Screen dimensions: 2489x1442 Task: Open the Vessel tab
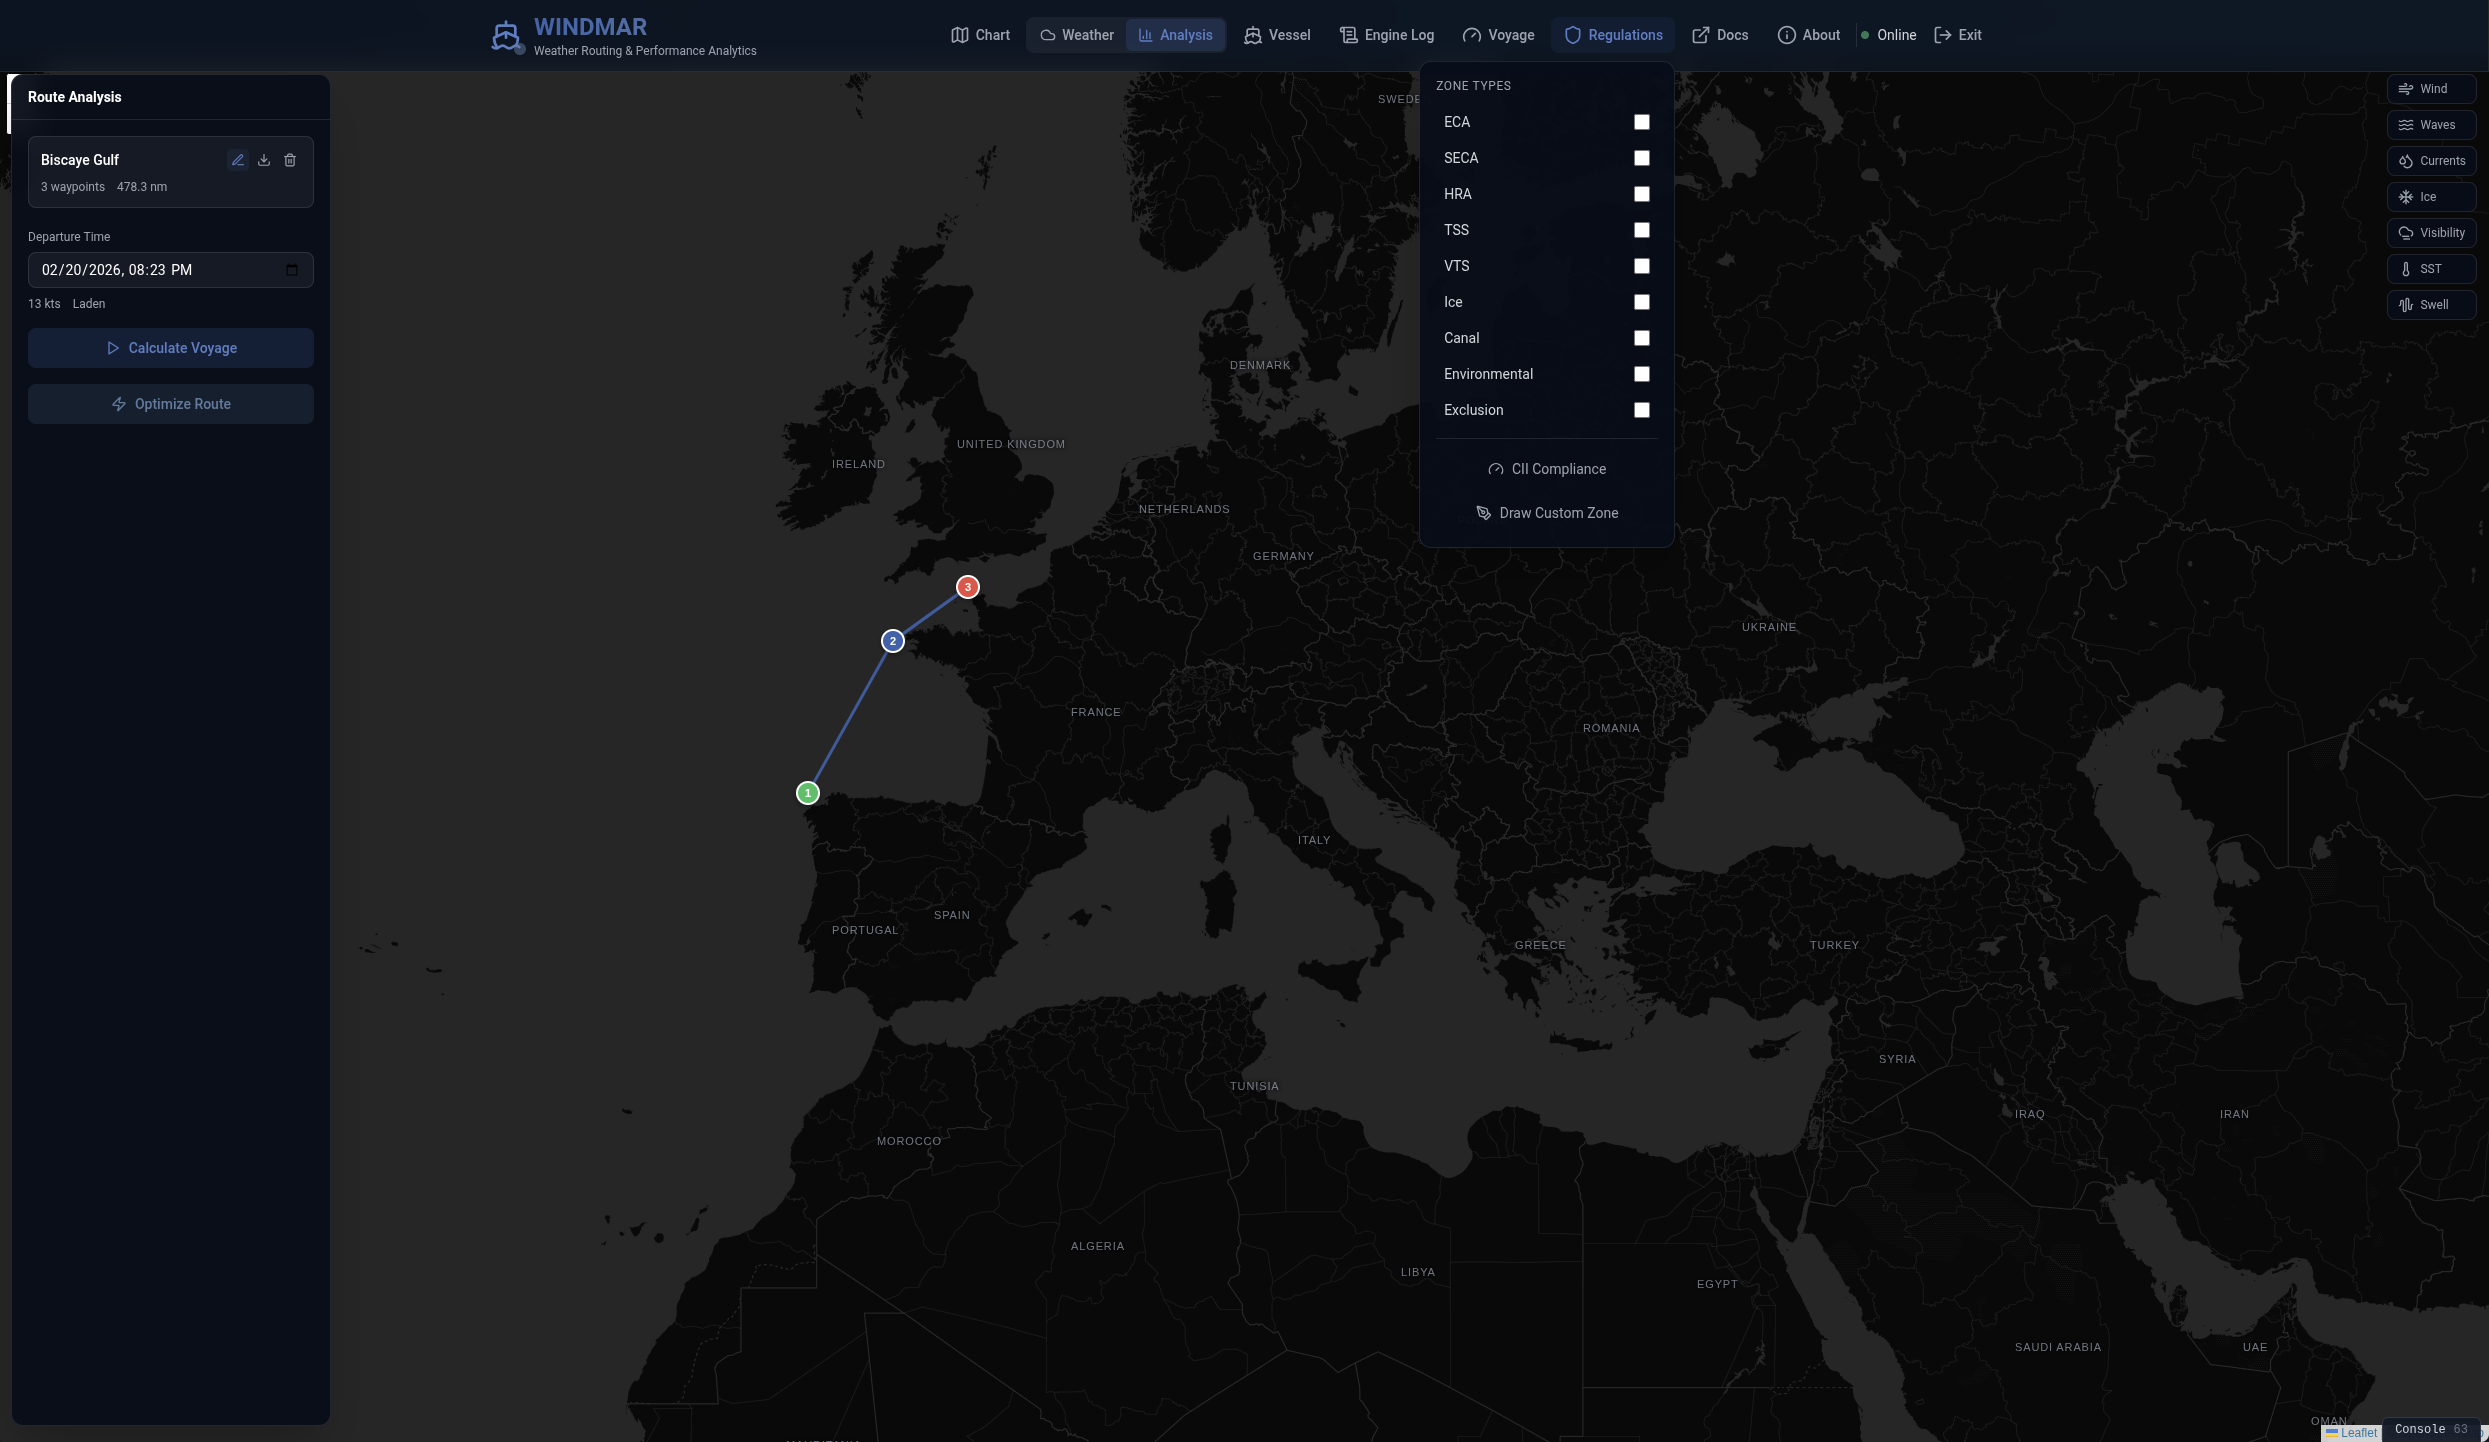pyautogui.click(x=1277, y=35)
